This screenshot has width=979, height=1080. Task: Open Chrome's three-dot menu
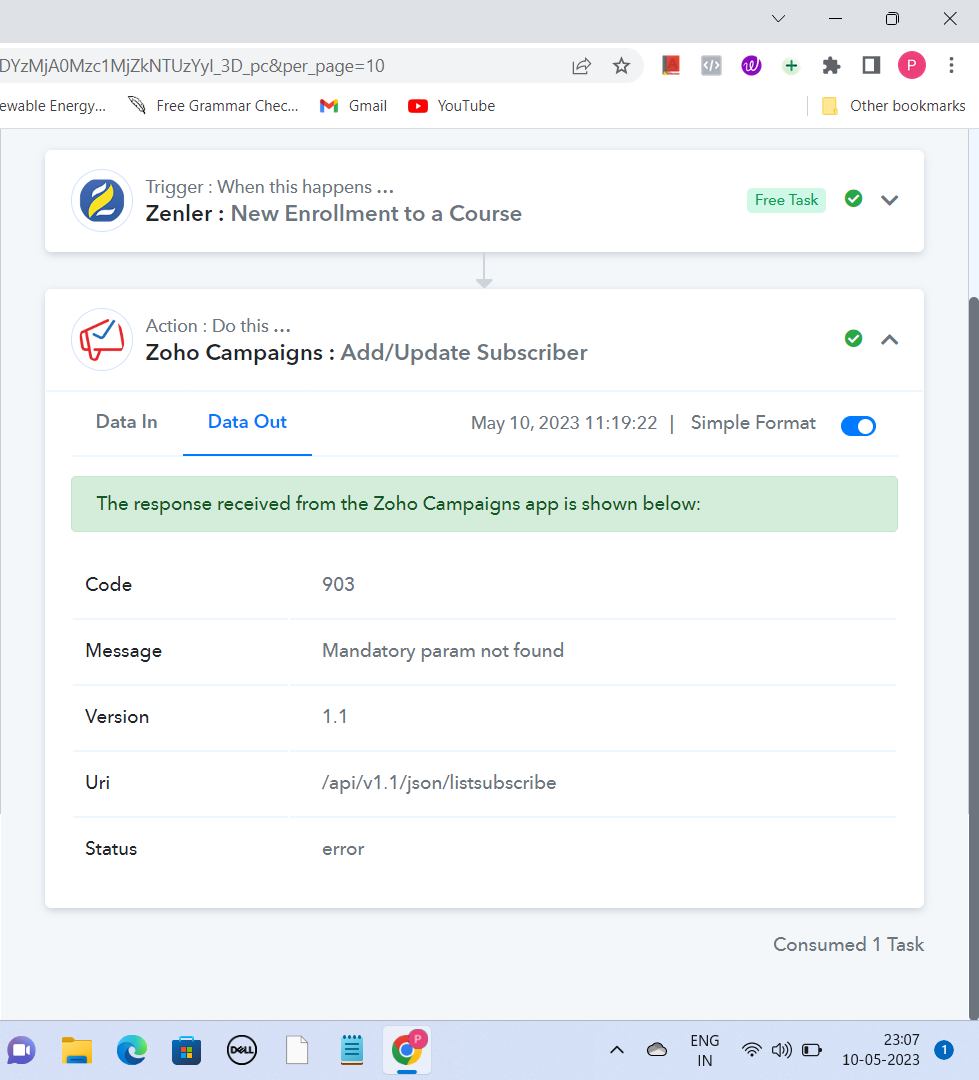pyautogui.click(x=951, y=65)
